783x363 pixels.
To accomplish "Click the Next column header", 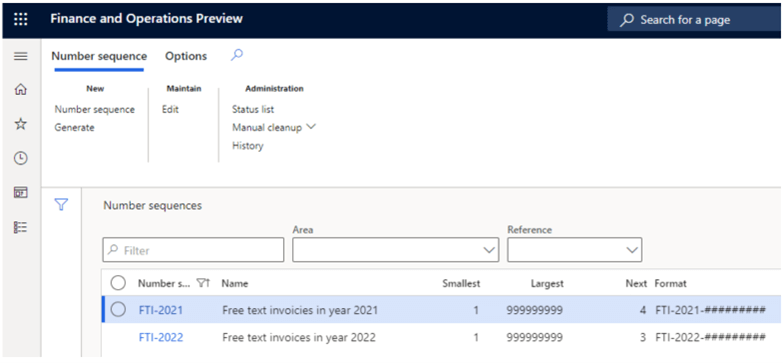I will click(x=636, y=284).
